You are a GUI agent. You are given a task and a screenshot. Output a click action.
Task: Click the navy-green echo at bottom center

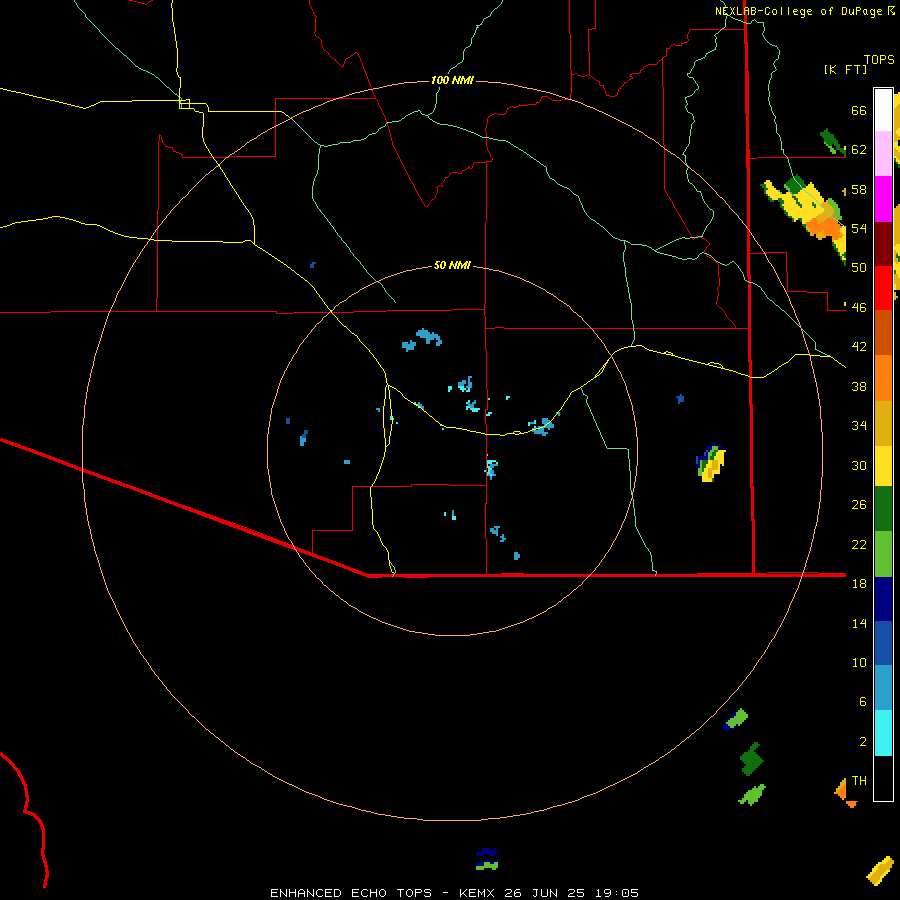(487, 859)
